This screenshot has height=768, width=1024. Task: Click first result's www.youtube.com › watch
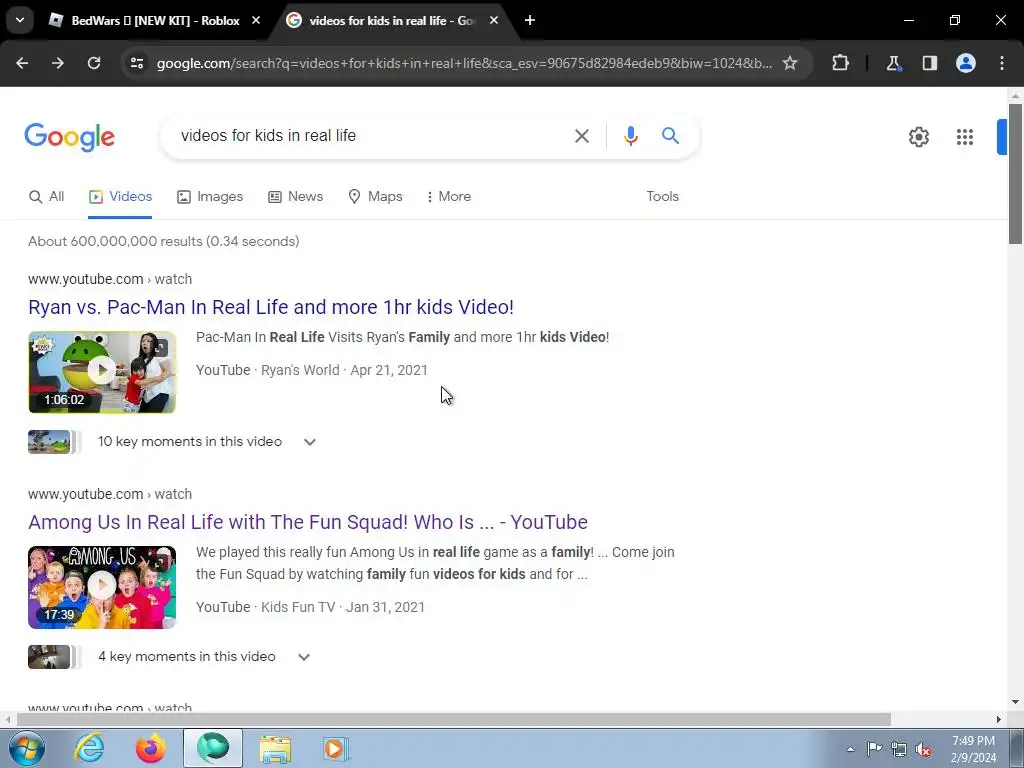point(110,280)
